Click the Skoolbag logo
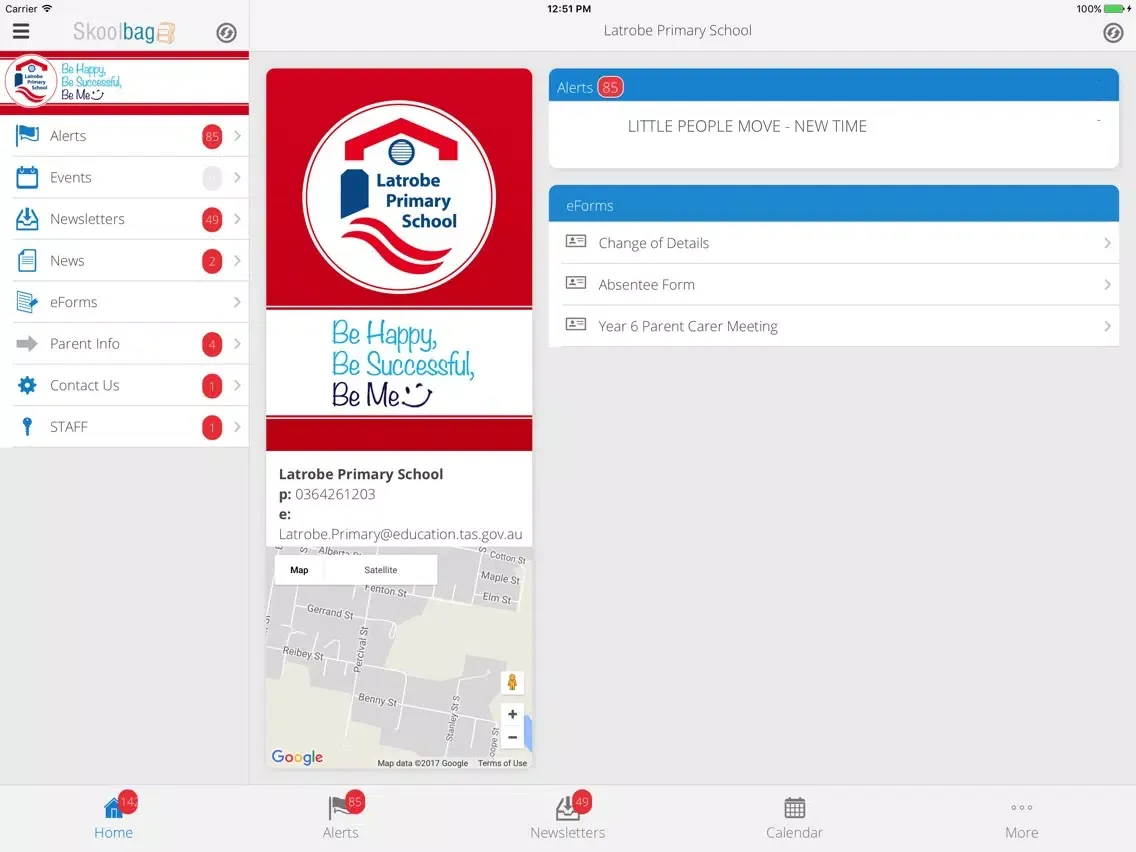1136x852 pixels. (x=124, y=32)
